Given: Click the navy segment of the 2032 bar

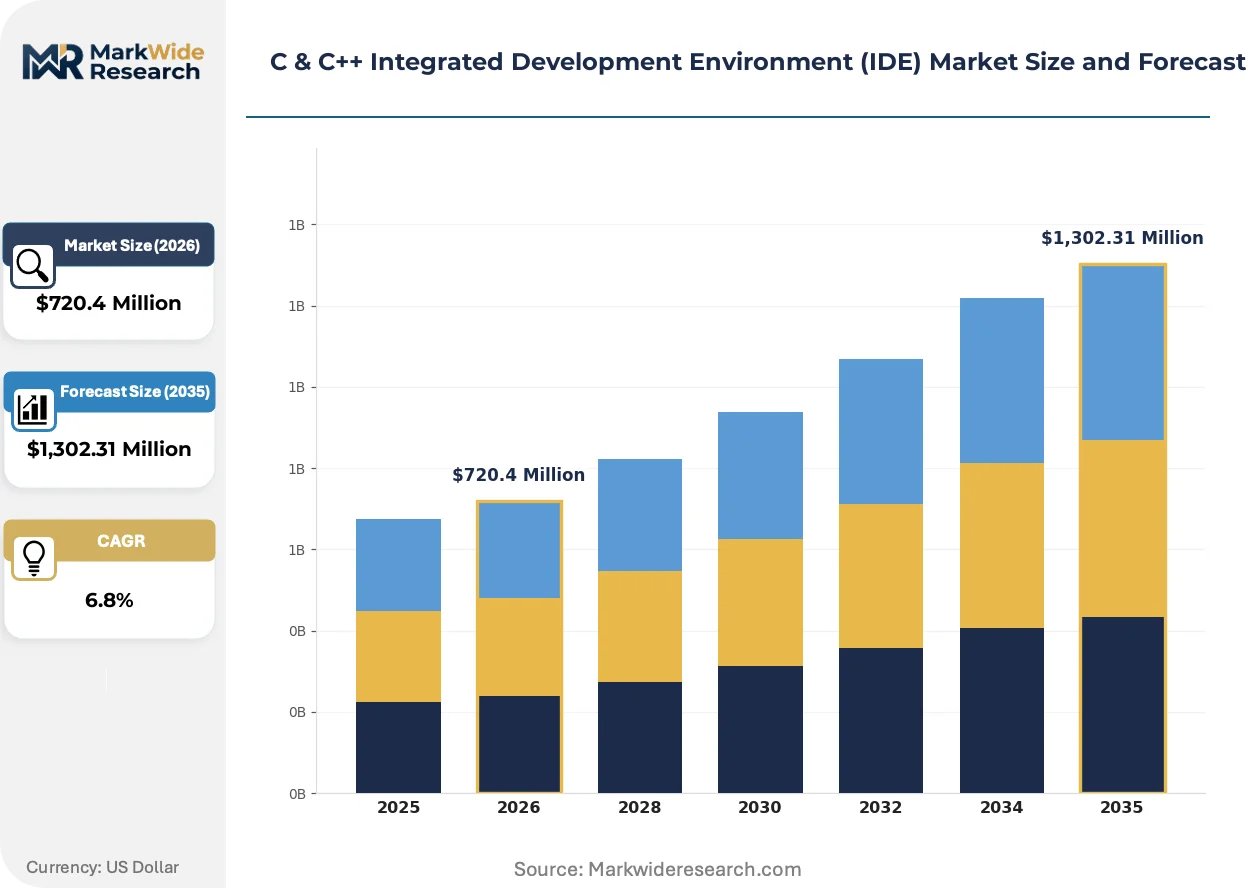Looking at the screenshot, I should point(880,721).
